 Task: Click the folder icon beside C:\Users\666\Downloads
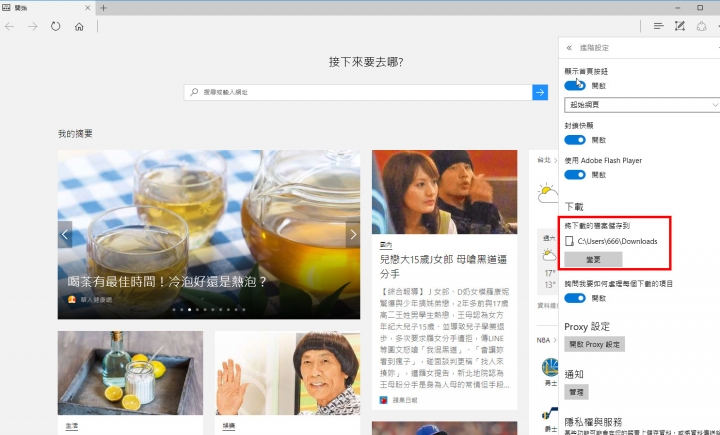tap(569, 241)
